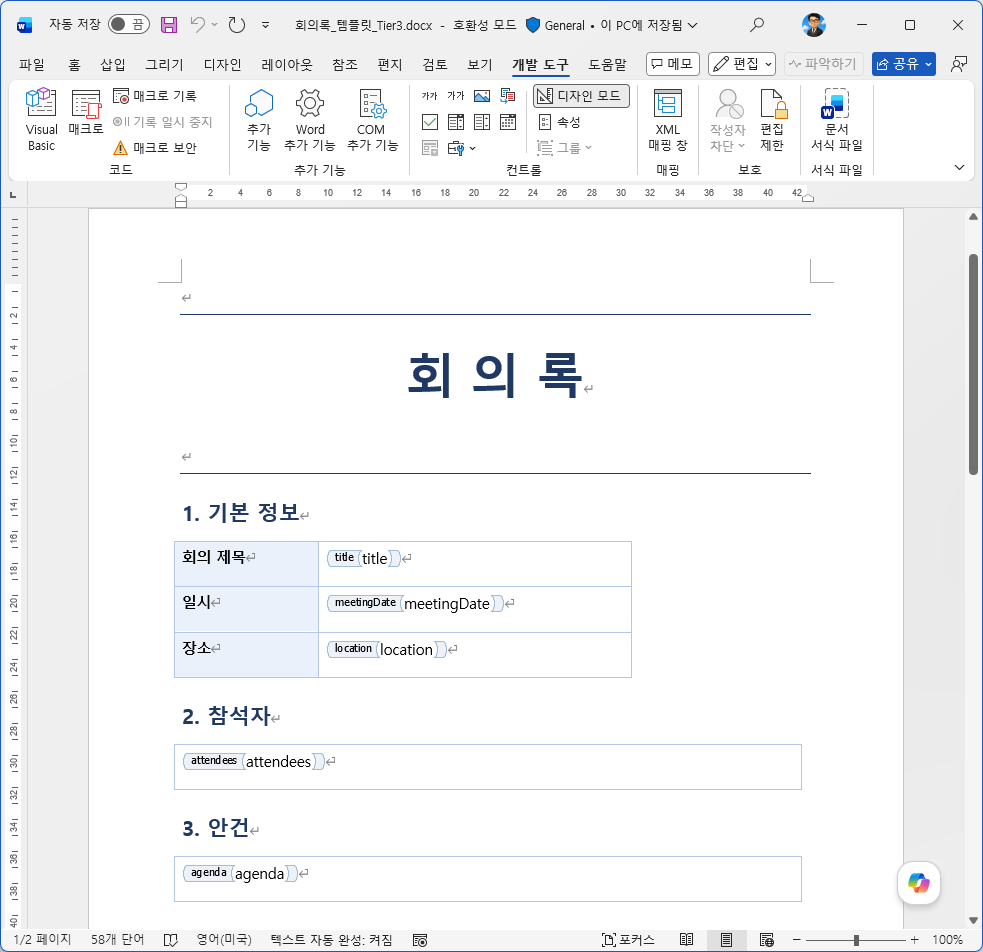This screenshot has height=952, width=983.
Task: Open the 파일 tab
Action: [31, 64]
